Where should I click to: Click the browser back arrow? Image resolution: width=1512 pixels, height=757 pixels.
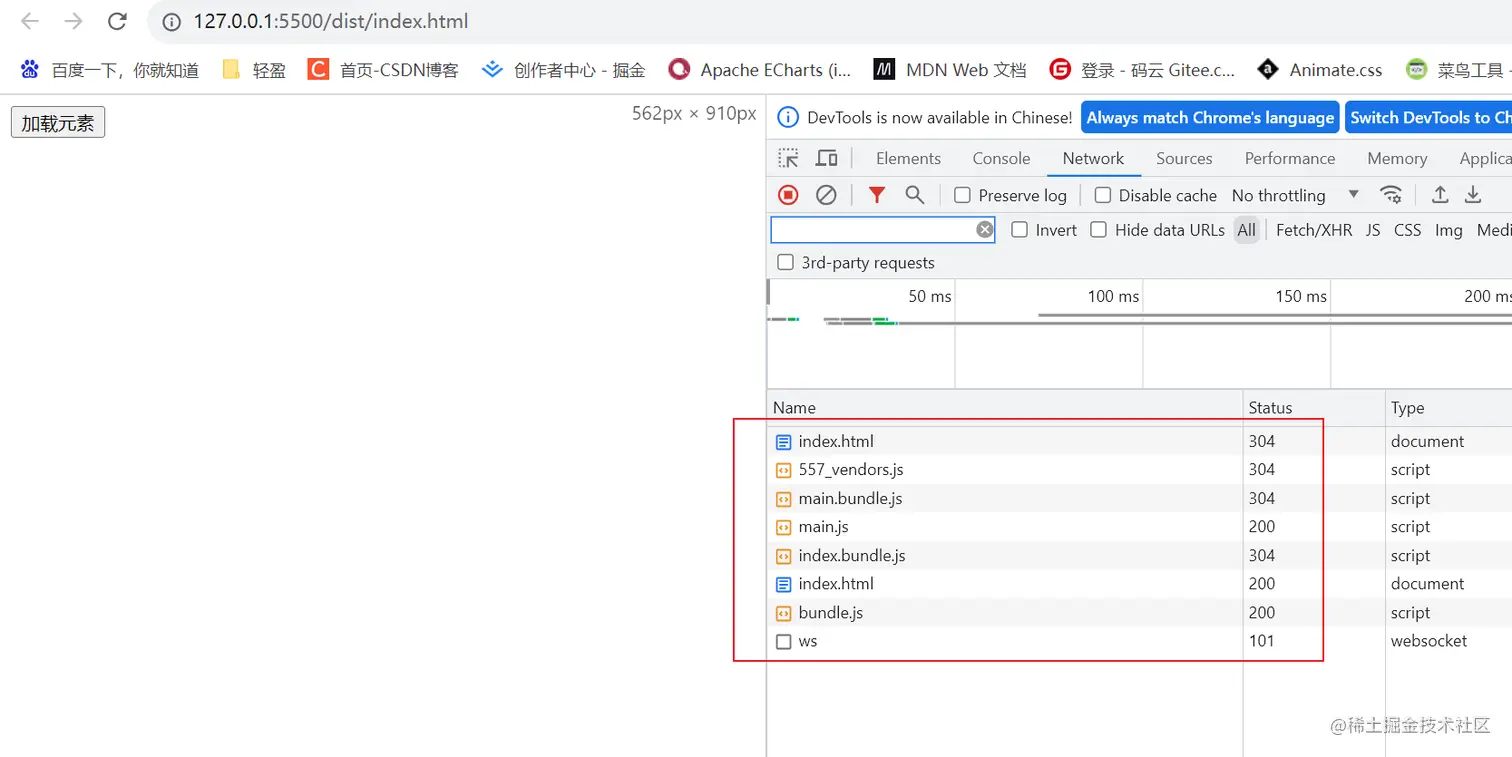coord(30,21)
